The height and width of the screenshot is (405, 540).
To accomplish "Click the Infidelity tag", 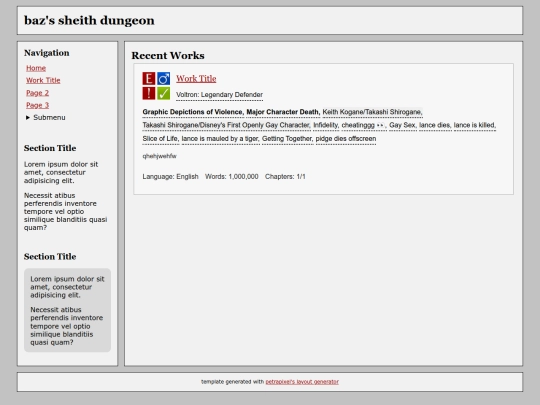I will [326, 125].
